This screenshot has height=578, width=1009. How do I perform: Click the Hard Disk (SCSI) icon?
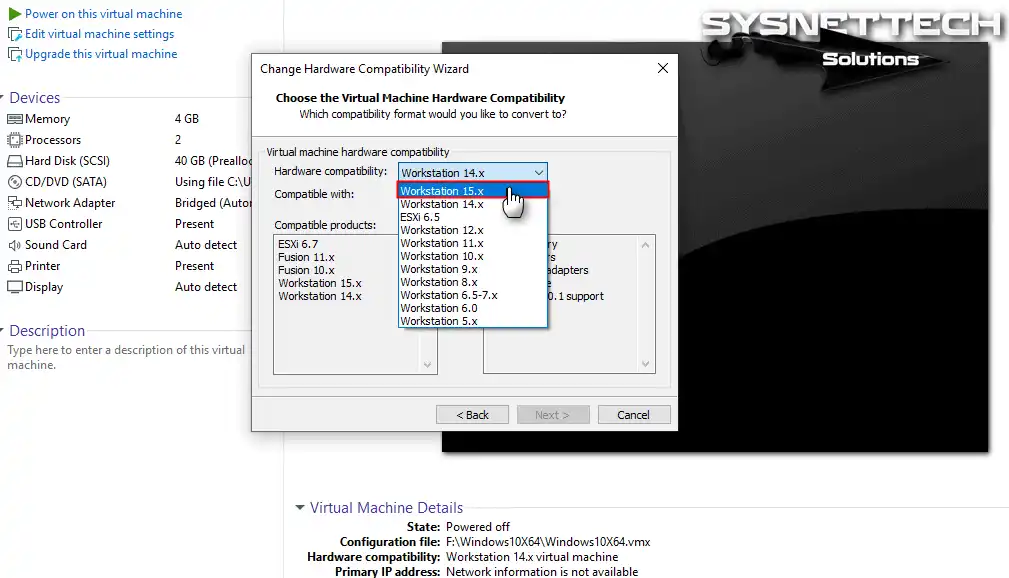point(14,161)
